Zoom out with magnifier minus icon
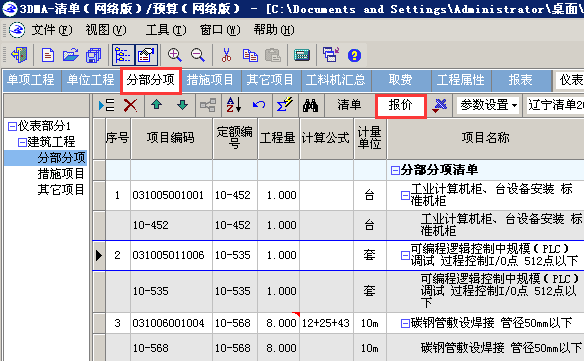Viewport: 584px width, 361px height. (198, 55)
